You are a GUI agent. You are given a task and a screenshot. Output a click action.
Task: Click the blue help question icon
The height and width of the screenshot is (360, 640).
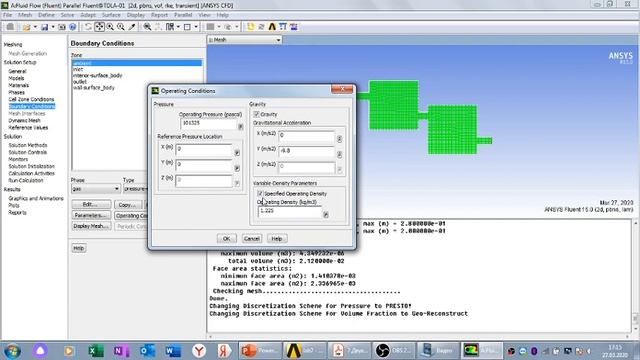pyautogui.click(x=73, y=27)
